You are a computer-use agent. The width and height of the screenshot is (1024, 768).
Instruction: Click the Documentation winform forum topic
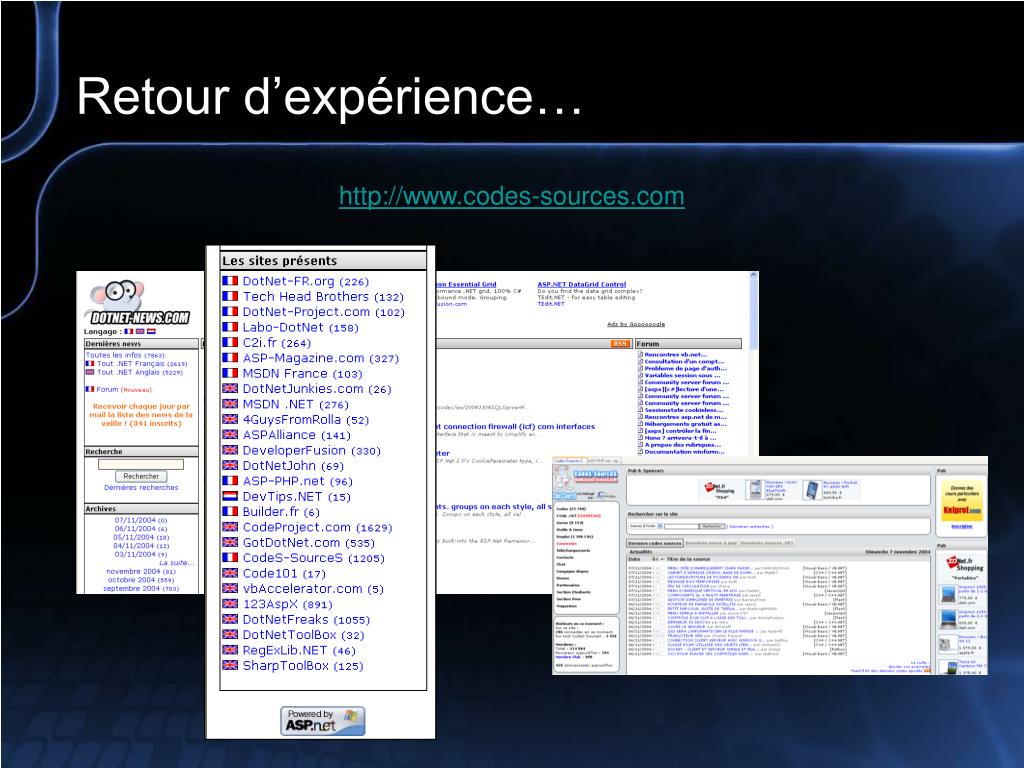[x=684, y=451]
